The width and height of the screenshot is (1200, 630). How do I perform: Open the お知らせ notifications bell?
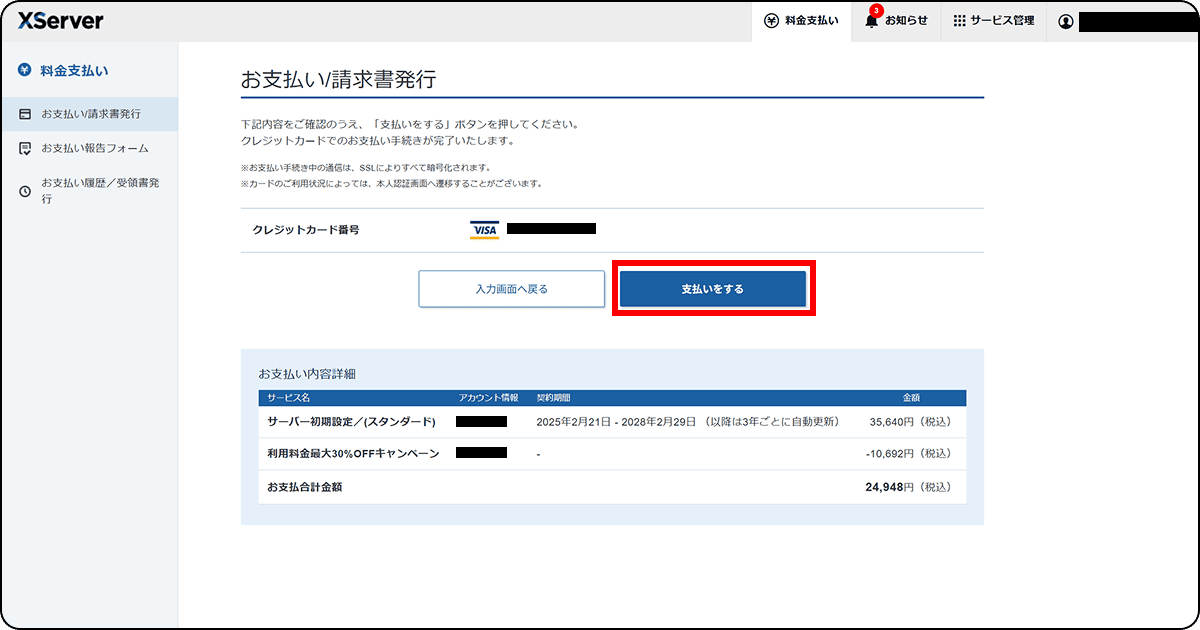(872, 20)
